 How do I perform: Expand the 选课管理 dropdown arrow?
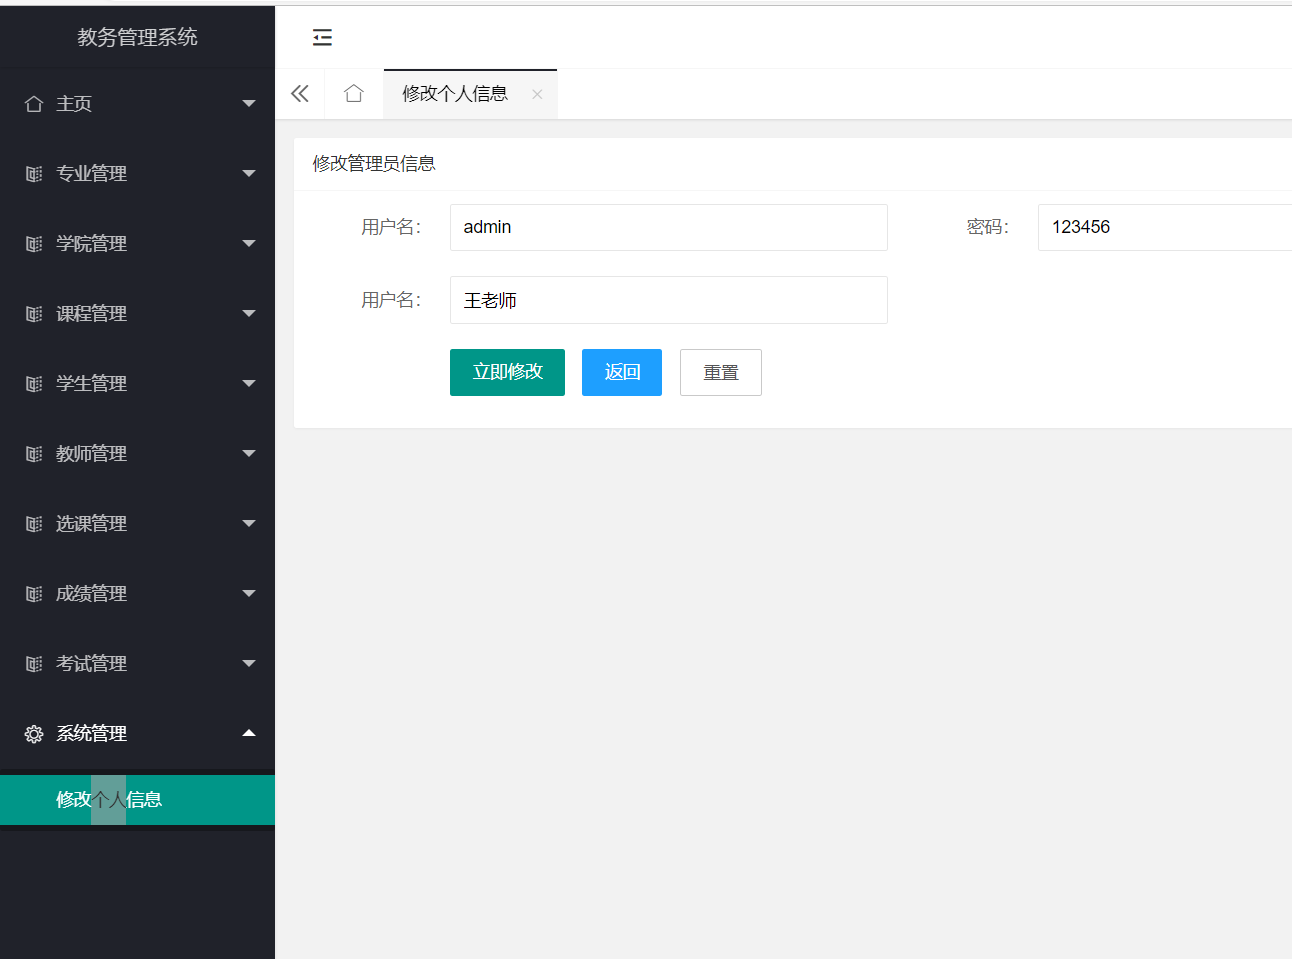249,524
